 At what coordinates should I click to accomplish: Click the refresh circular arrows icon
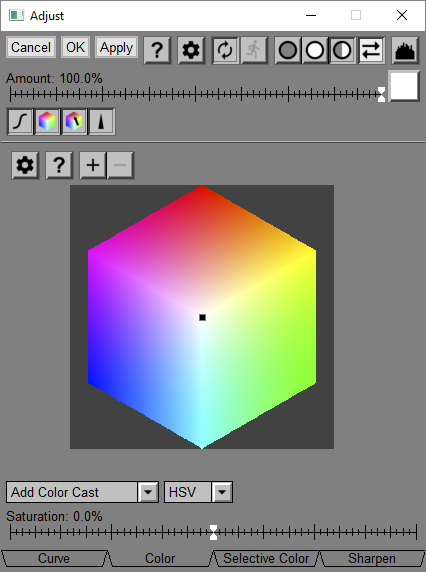225,50
